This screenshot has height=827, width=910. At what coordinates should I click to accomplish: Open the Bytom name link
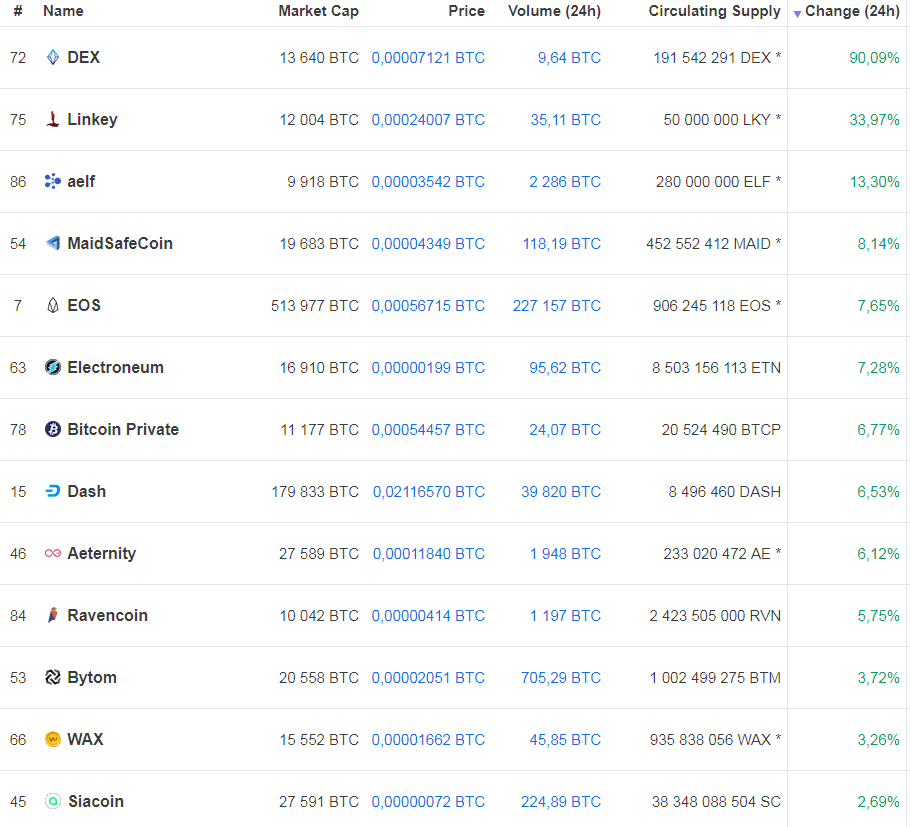tap(92, 678)
